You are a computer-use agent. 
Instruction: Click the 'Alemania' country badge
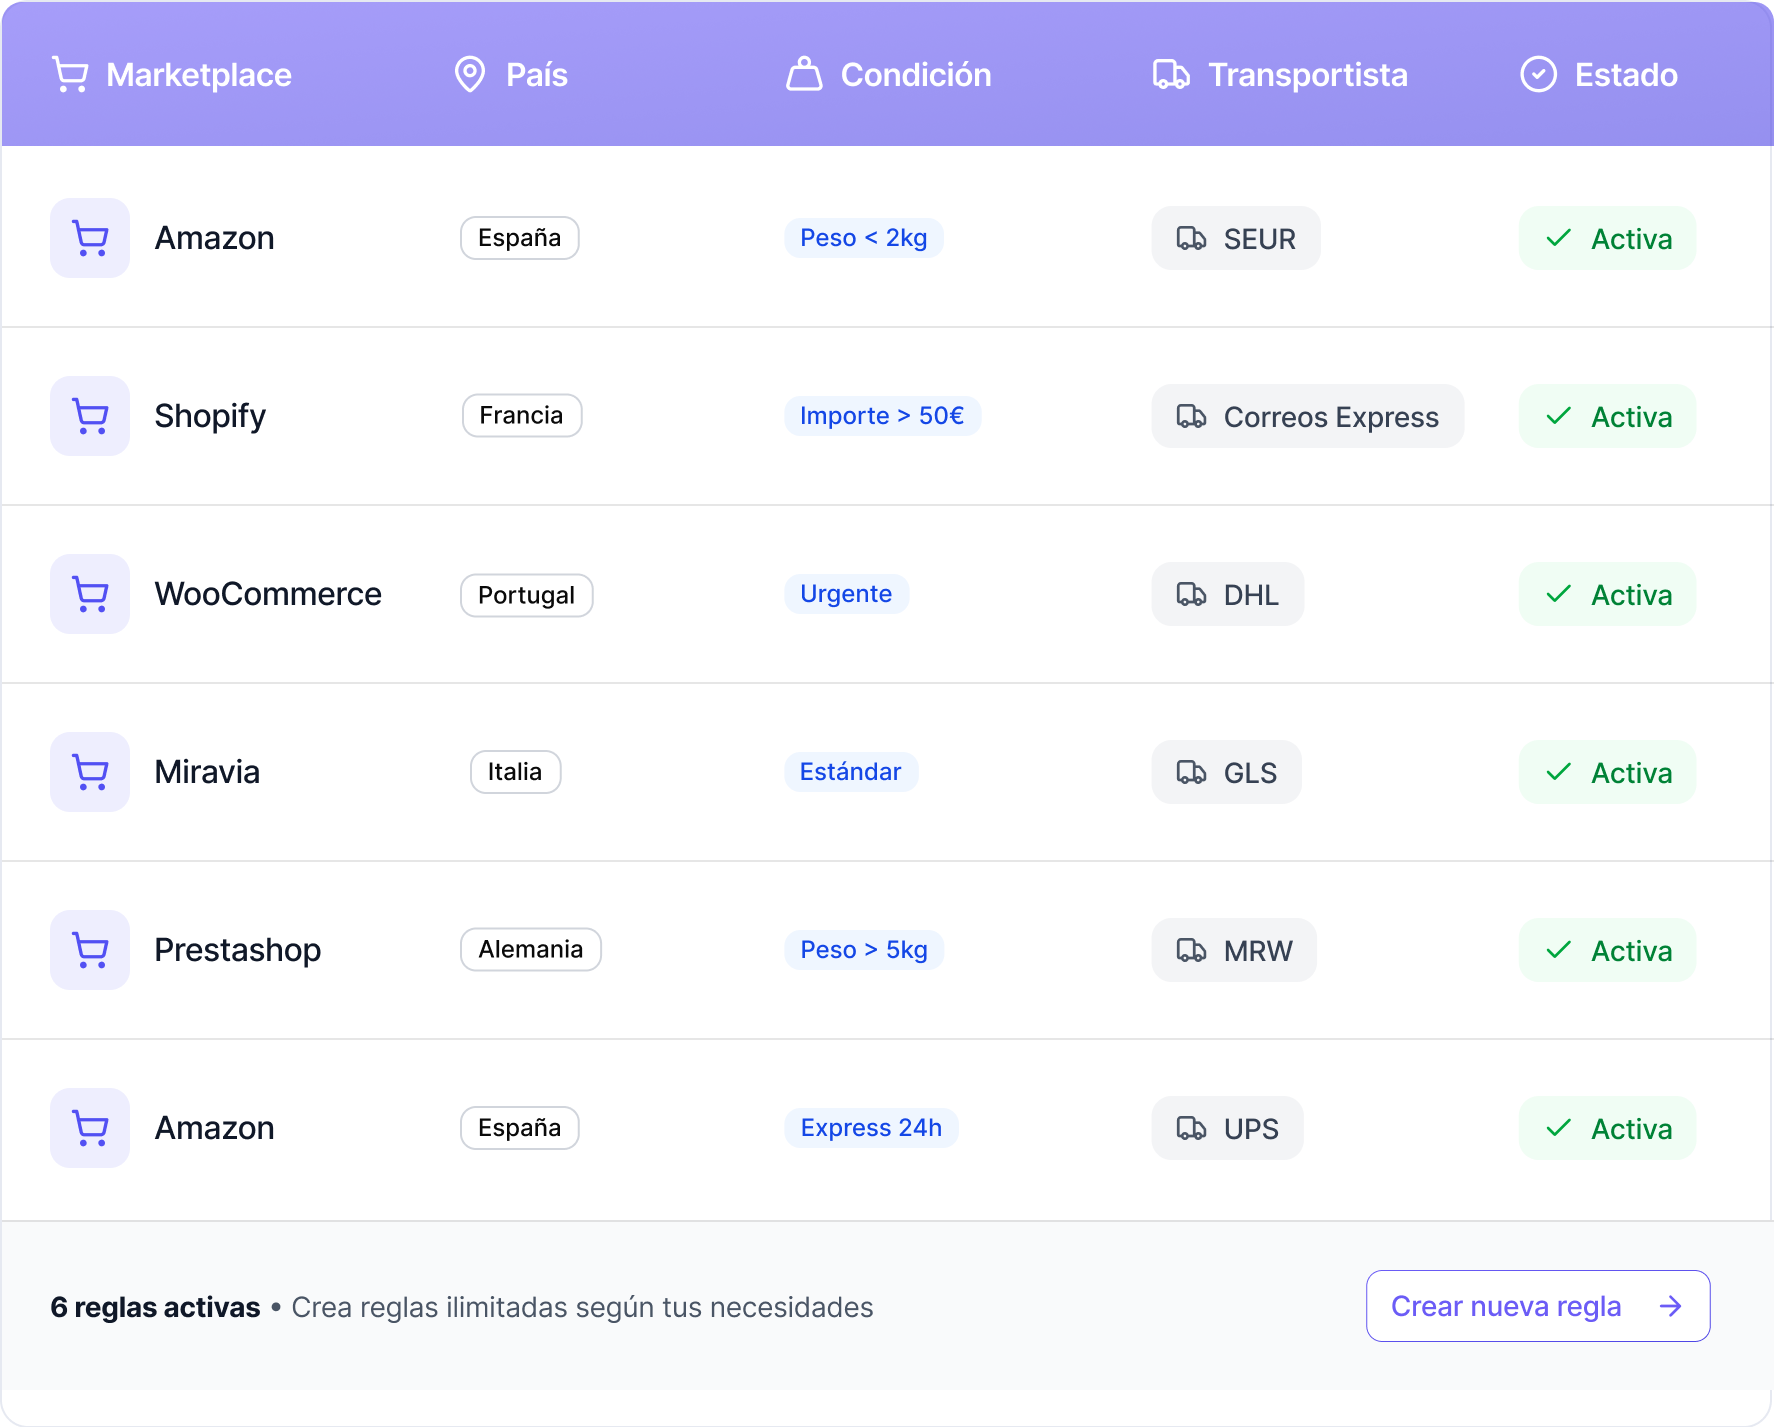click(531, 950)
